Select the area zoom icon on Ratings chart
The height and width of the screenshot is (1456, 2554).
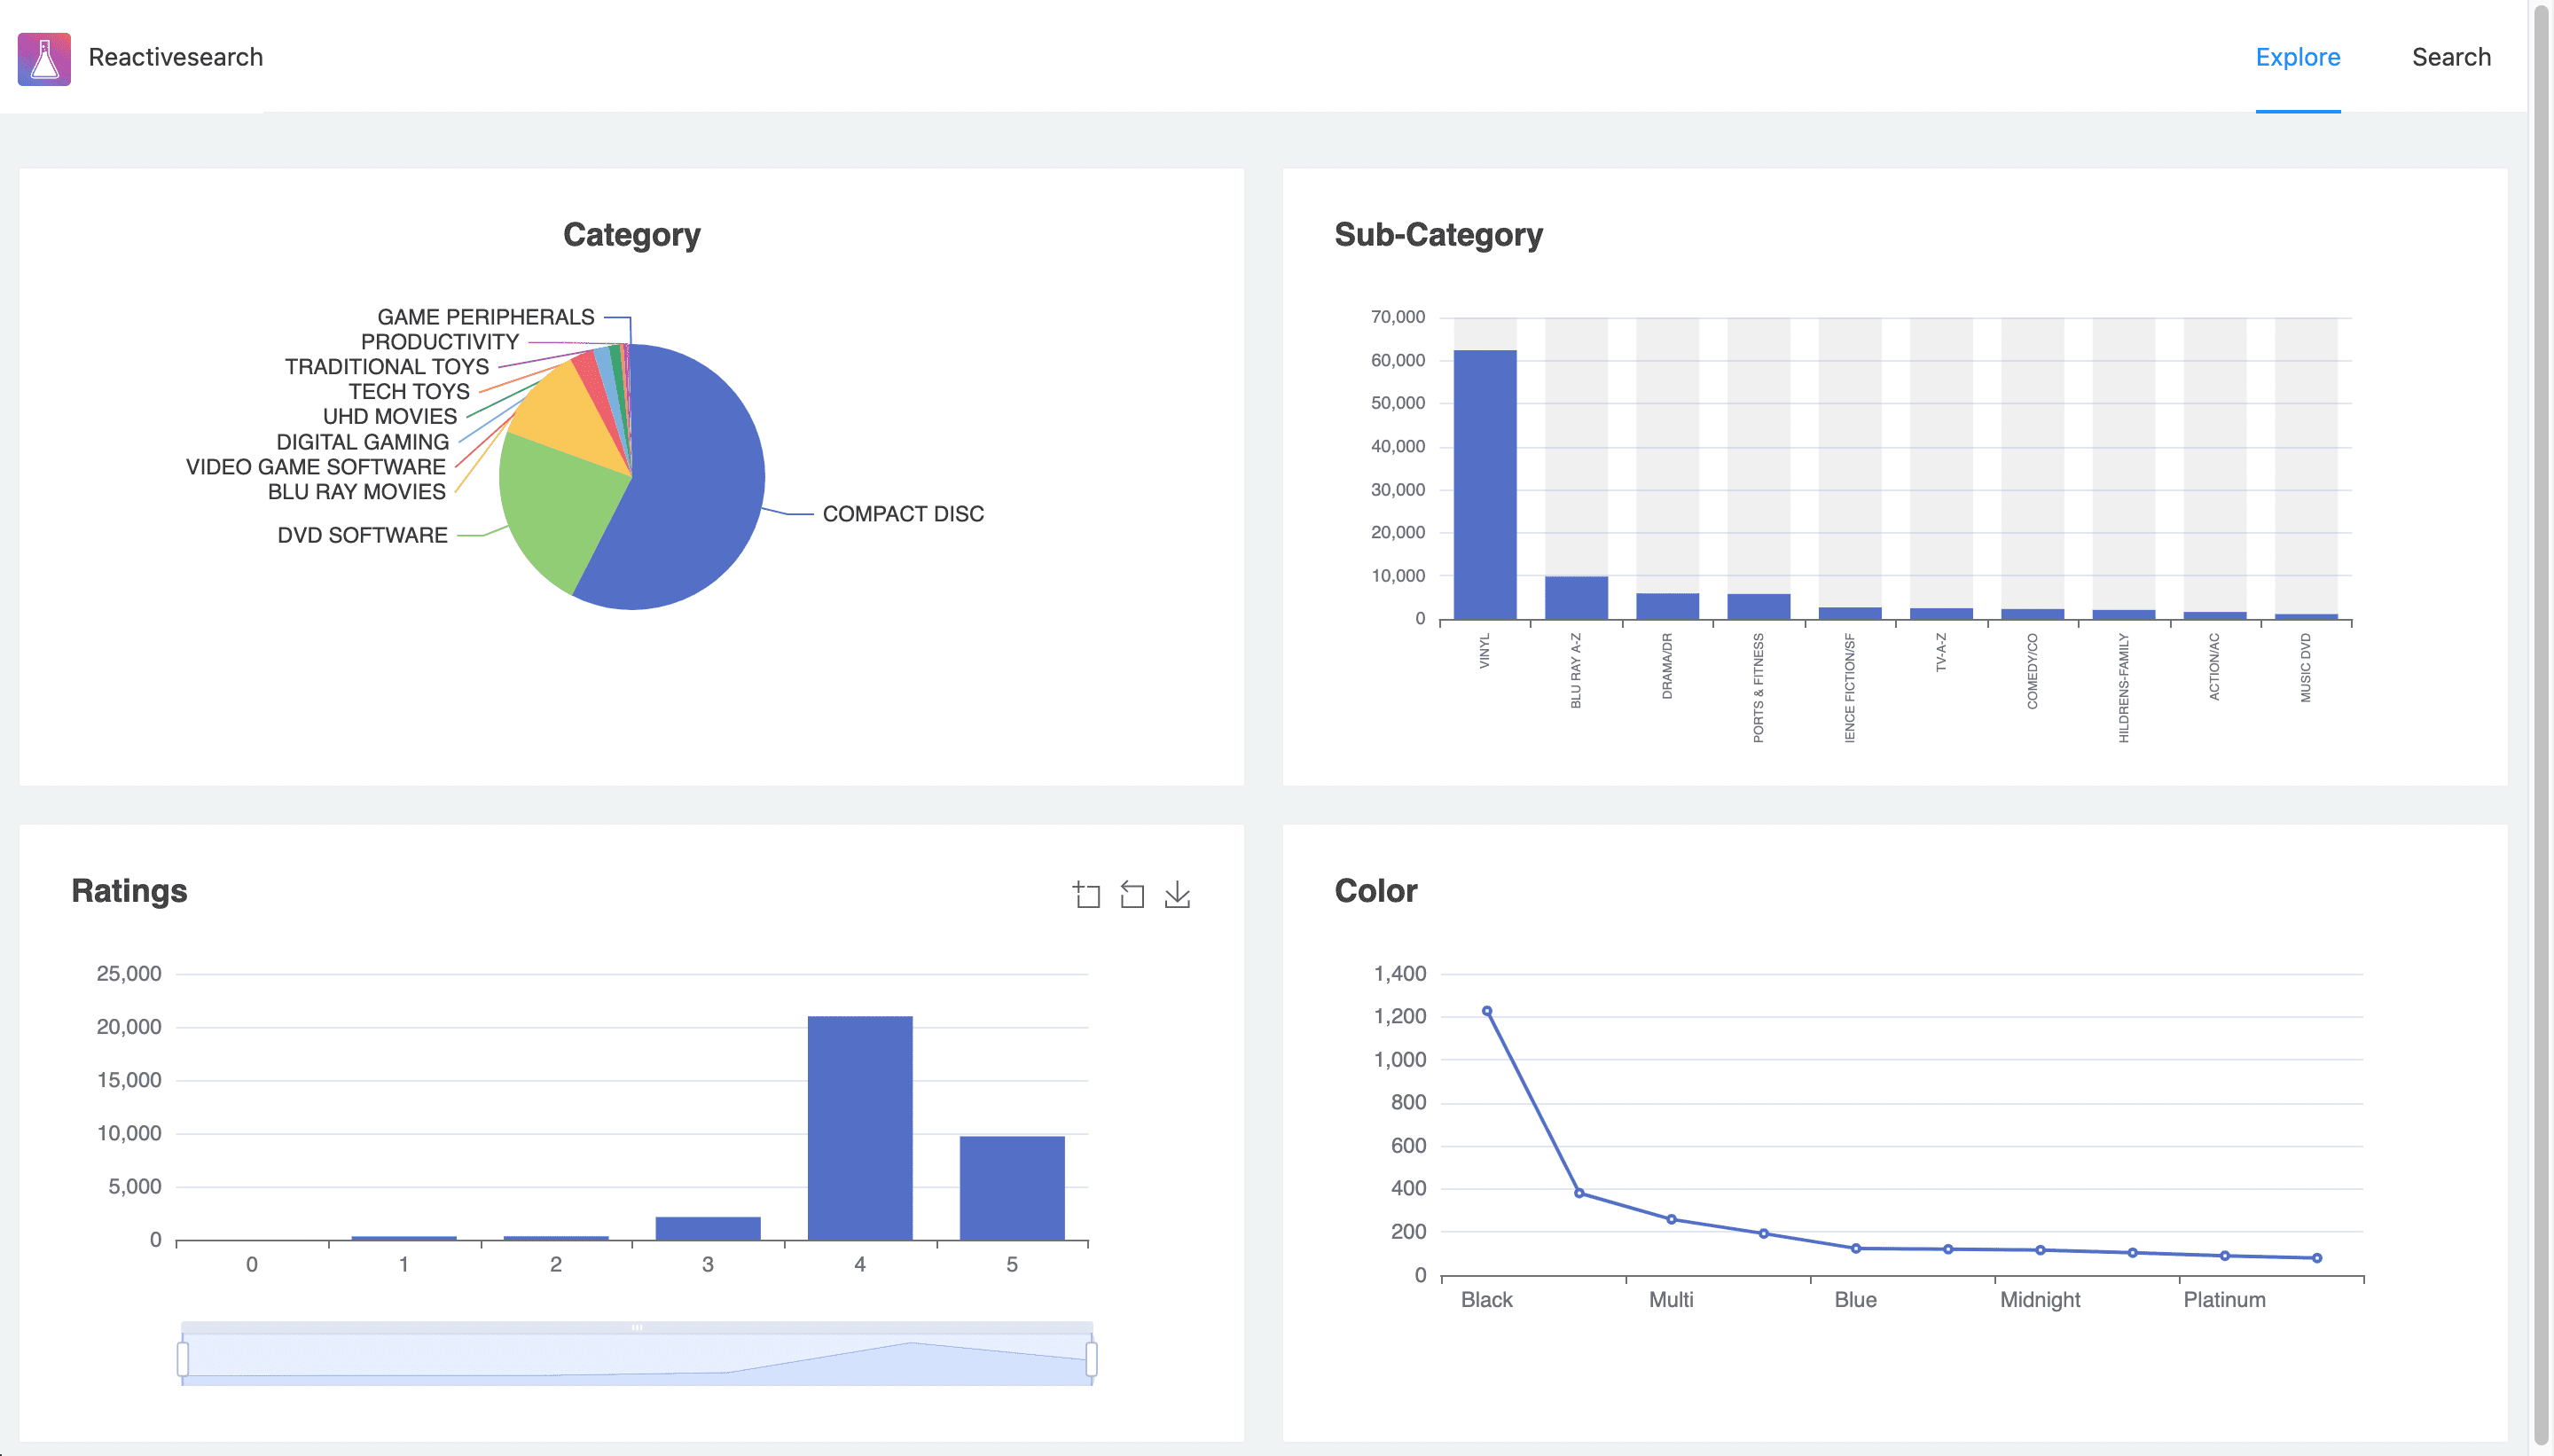click(1087, 895)
